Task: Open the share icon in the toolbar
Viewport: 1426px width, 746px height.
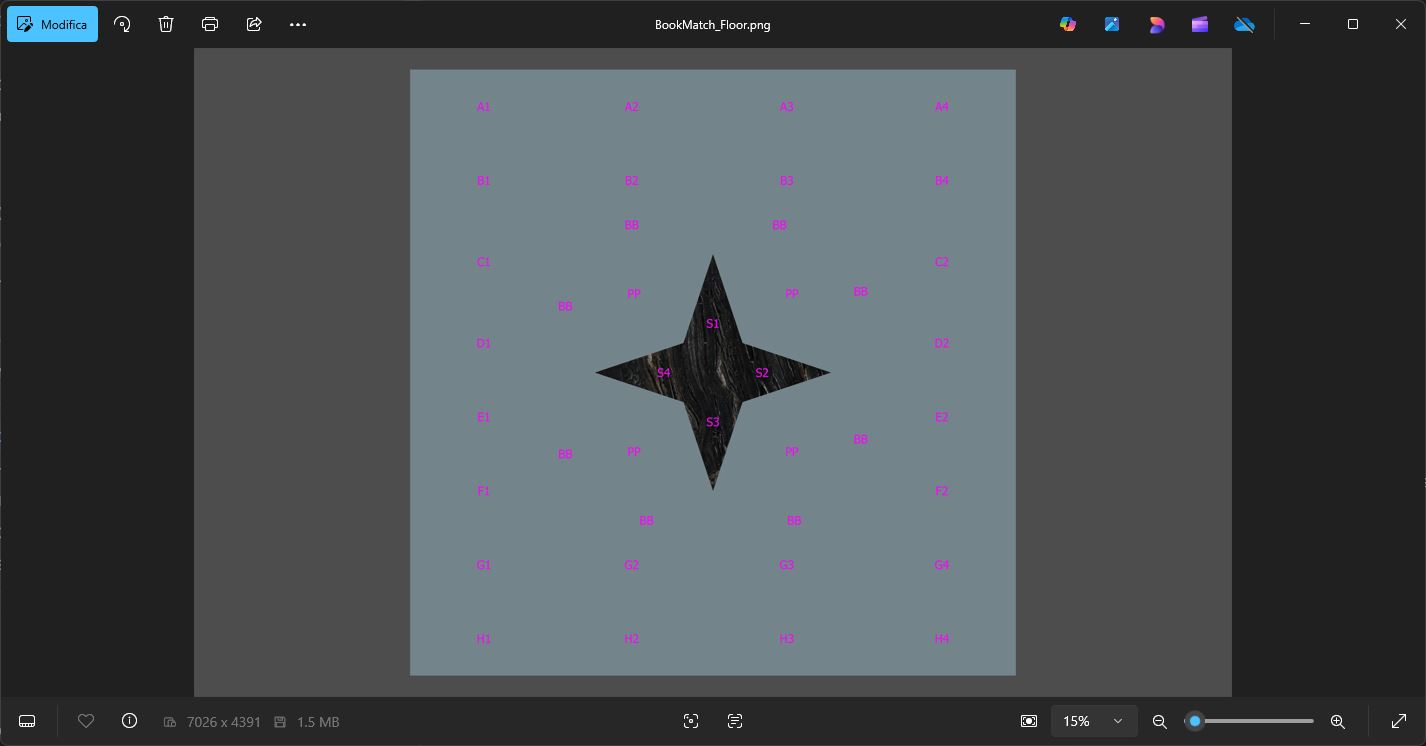Action: [254, 24]
